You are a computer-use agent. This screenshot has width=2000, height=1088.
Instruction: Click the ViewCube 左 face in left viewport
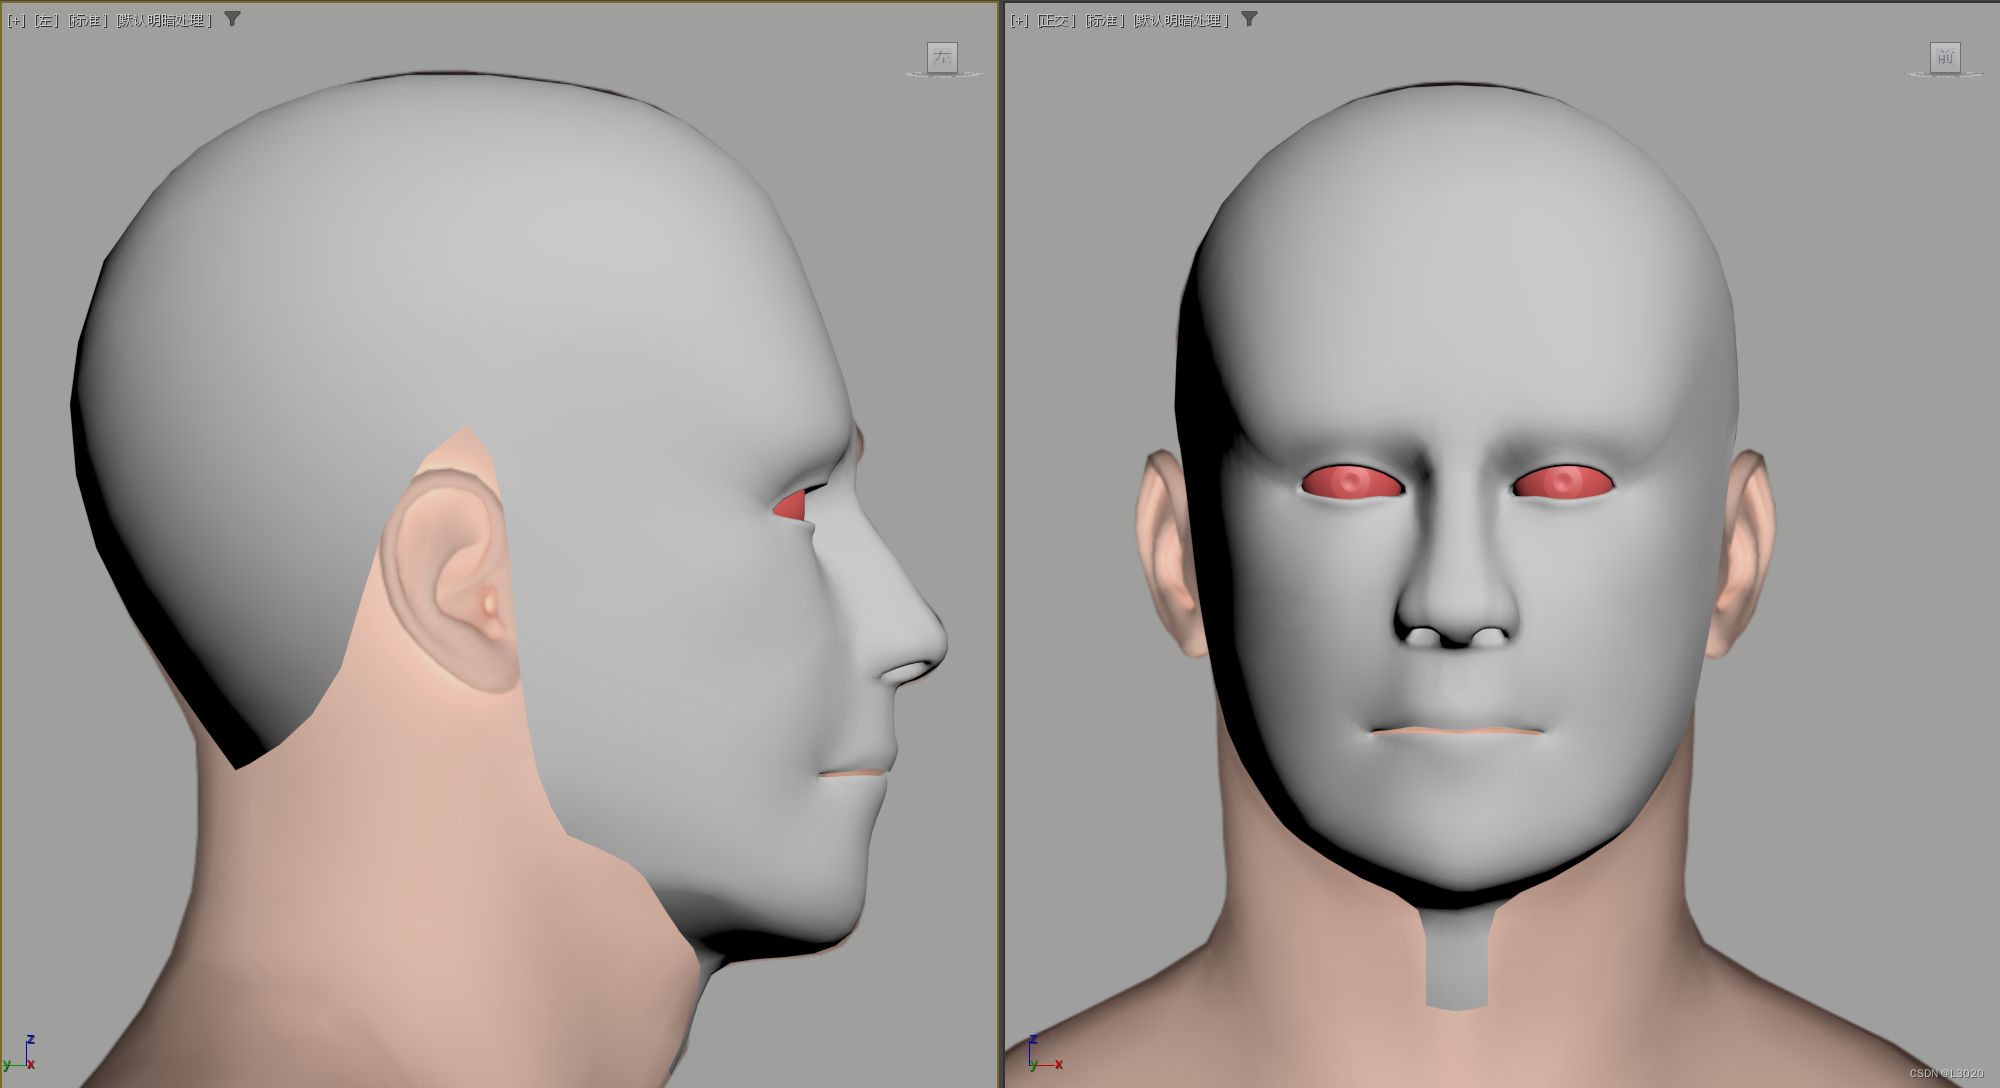coord(942,58)
